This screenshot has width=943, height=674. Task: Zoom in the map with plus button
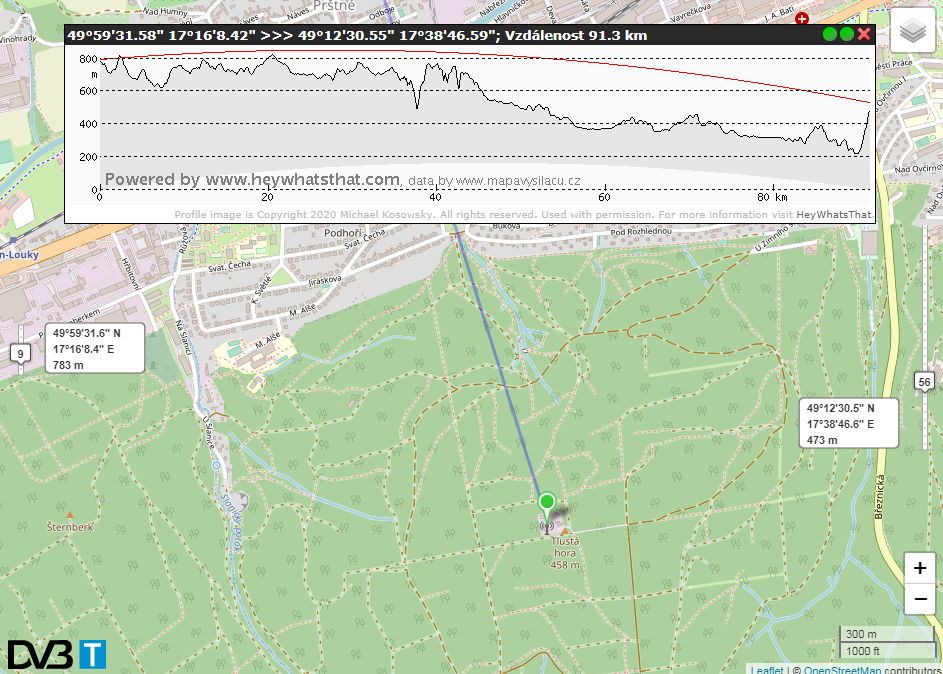click(919, 568)
